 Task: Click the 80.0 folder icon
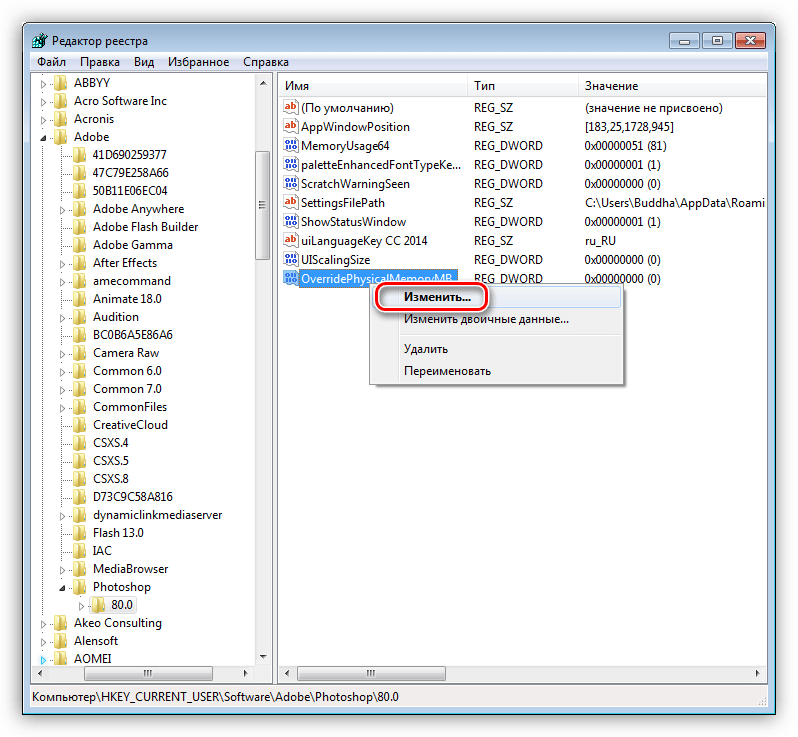pos(98,605)
